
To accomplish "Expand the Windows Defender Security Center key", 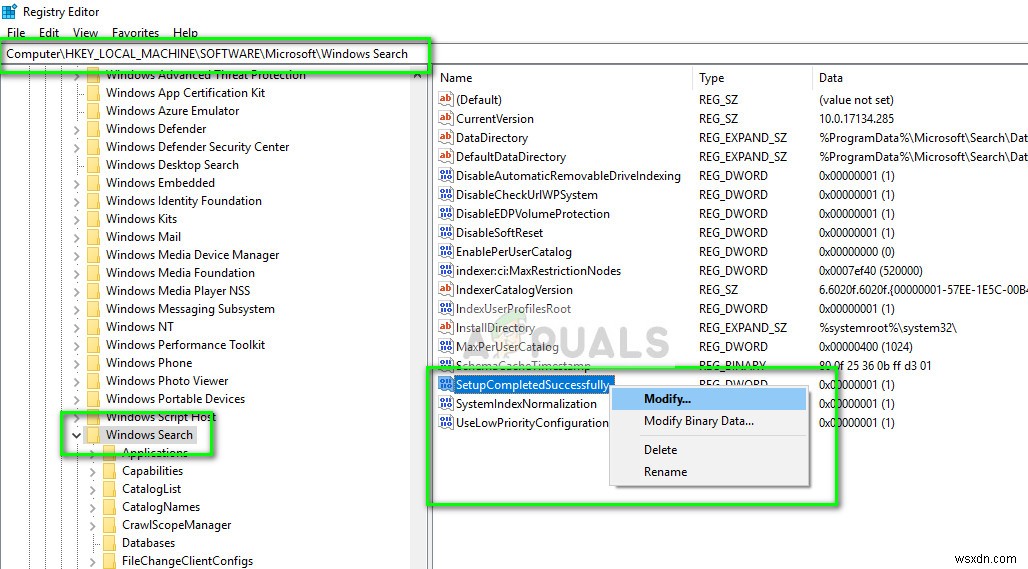I will pyautogui.click(x=77, y=147).
